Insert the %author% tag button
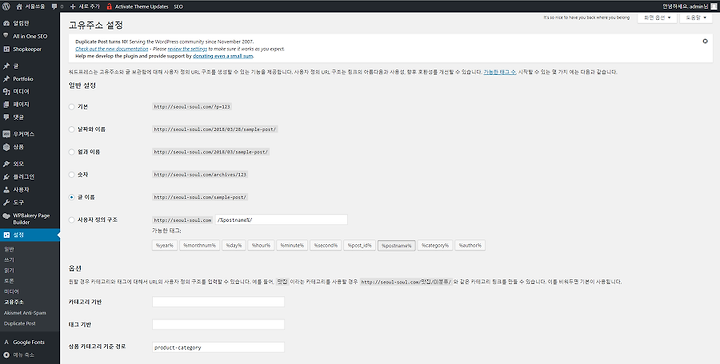This screenshot has width=720, height=364. click(x=470, y=246)
